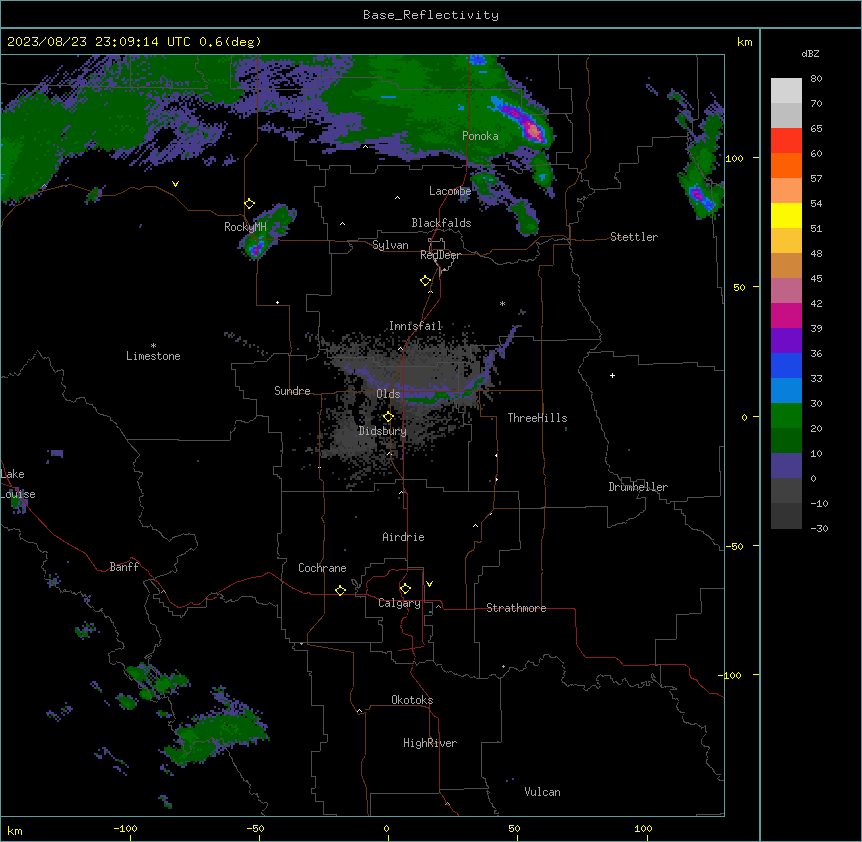The image size is (862, 842).
Task: Click the yellow diamond marker beside RockyMH
Action: tap(249, 204)
